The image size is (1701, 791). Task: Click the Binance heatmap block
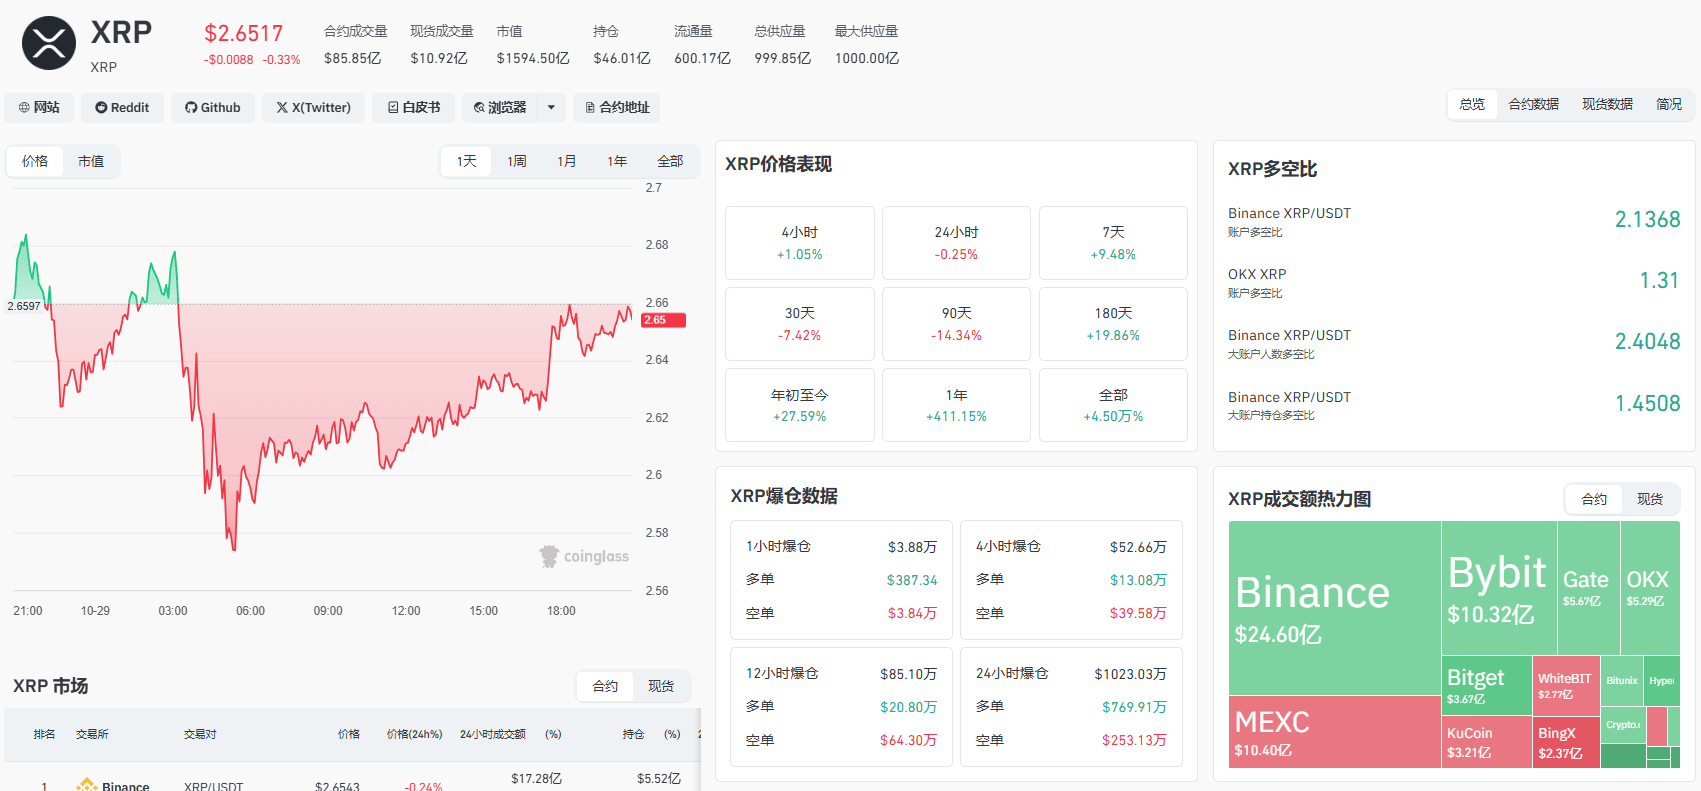point(1335,608)
